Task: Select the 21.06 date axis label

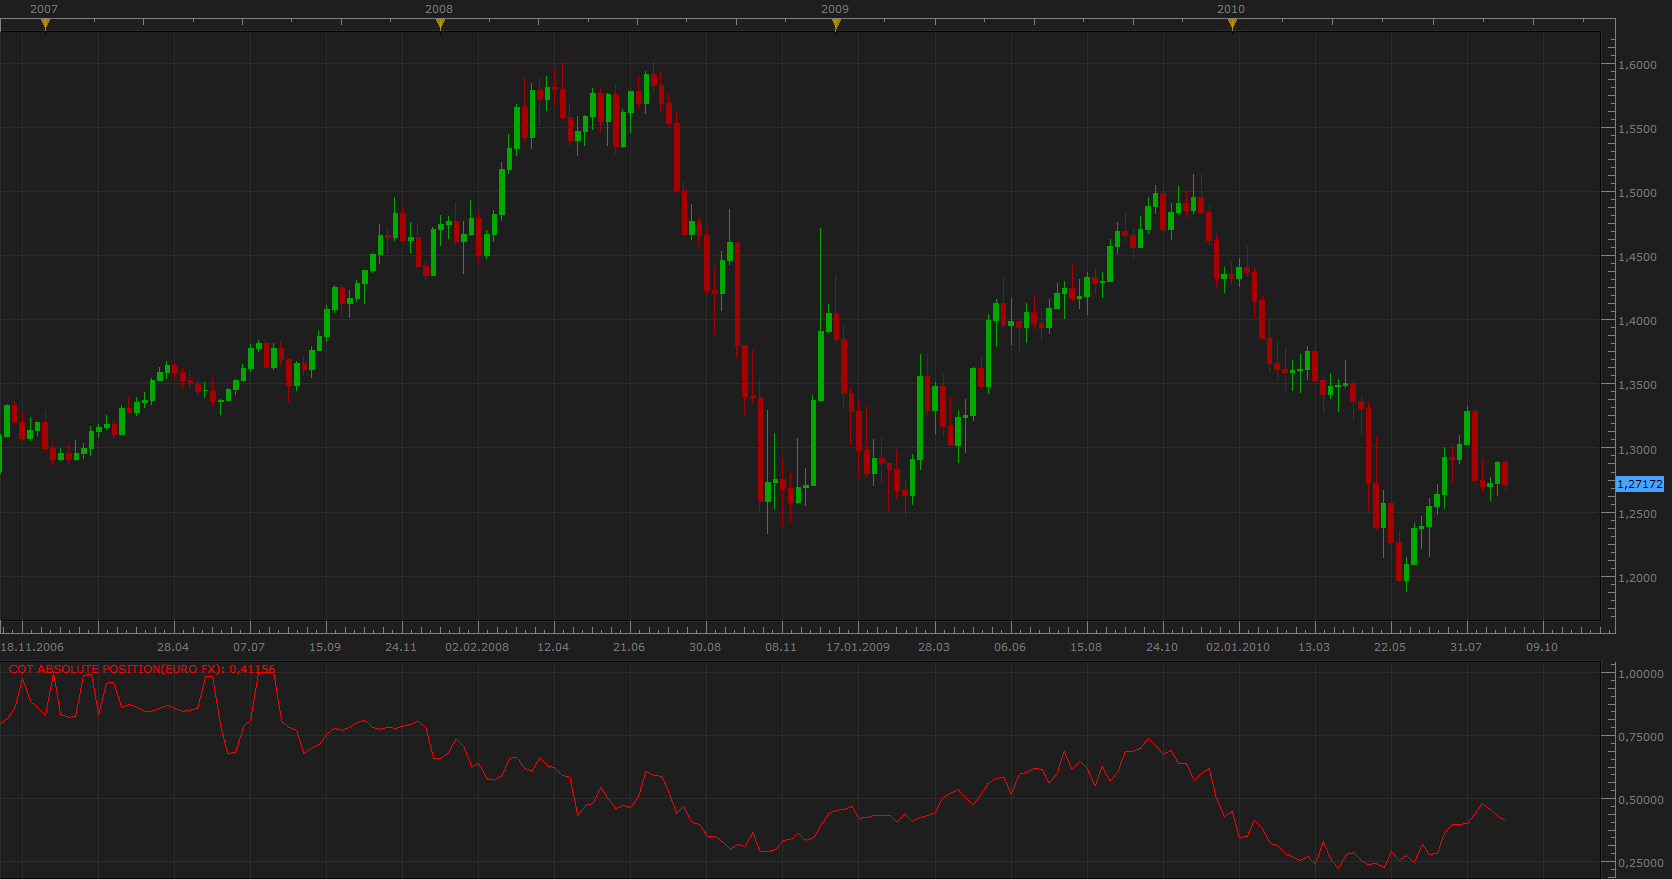Action: [x=629, y=647]
